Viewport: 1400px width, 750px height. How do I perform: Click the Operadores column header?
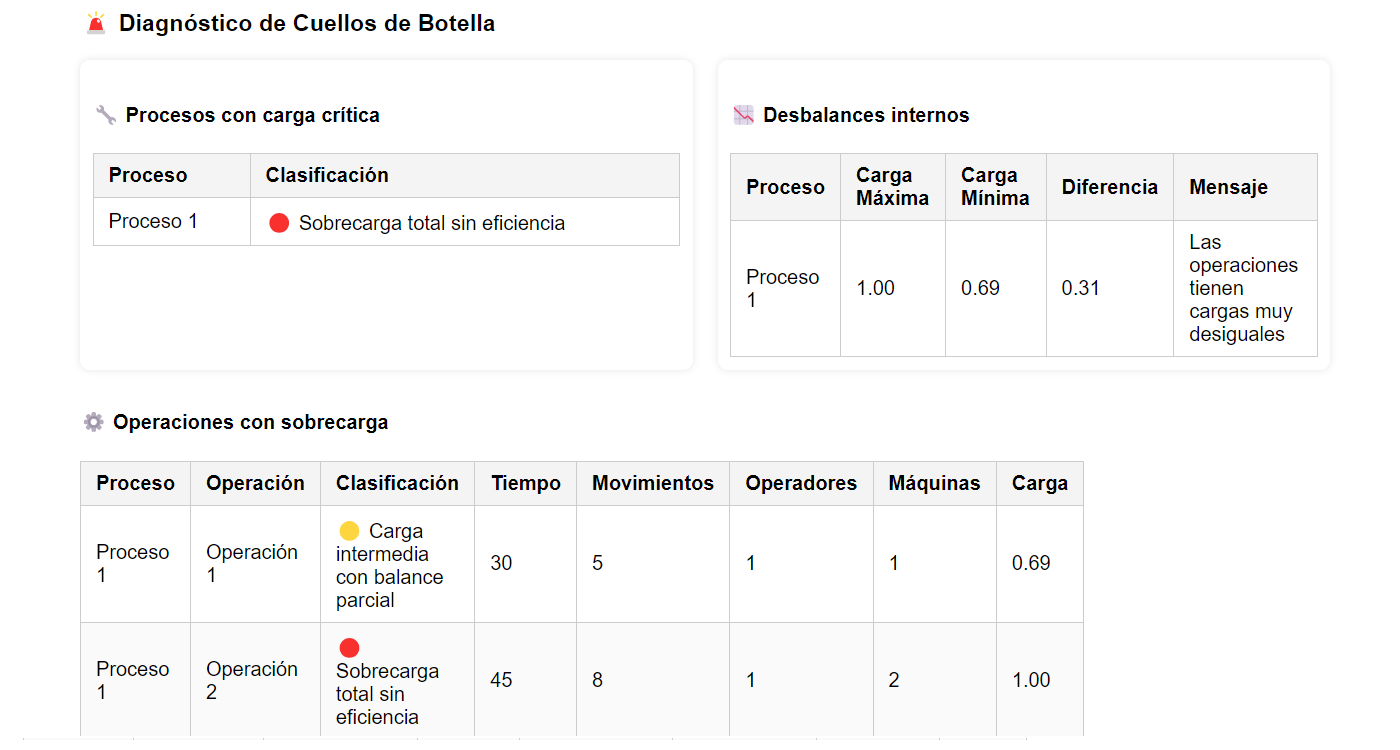tap(800, 483)
